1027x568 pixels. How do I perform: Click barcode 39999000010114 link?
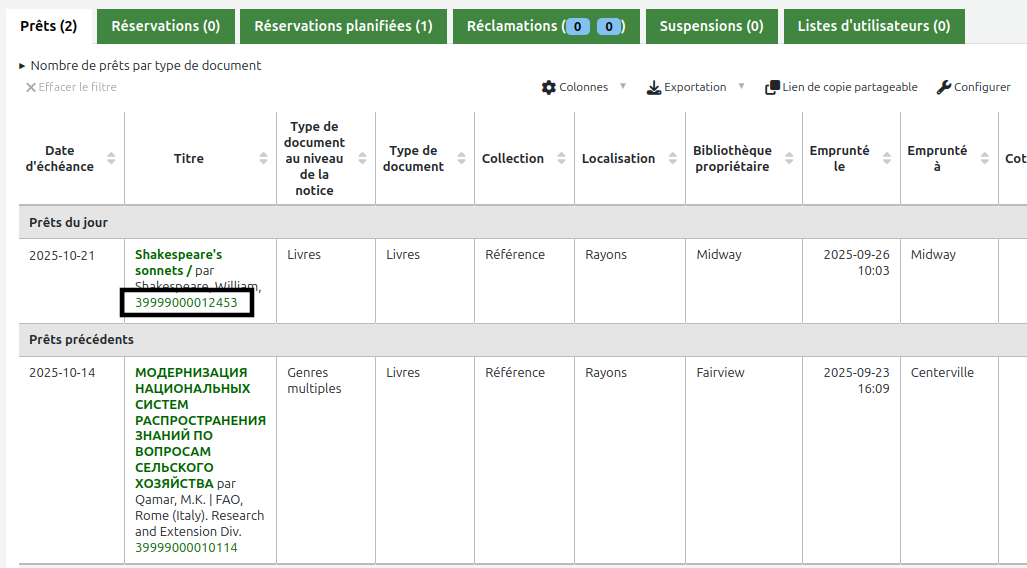(x=186, y=548)
